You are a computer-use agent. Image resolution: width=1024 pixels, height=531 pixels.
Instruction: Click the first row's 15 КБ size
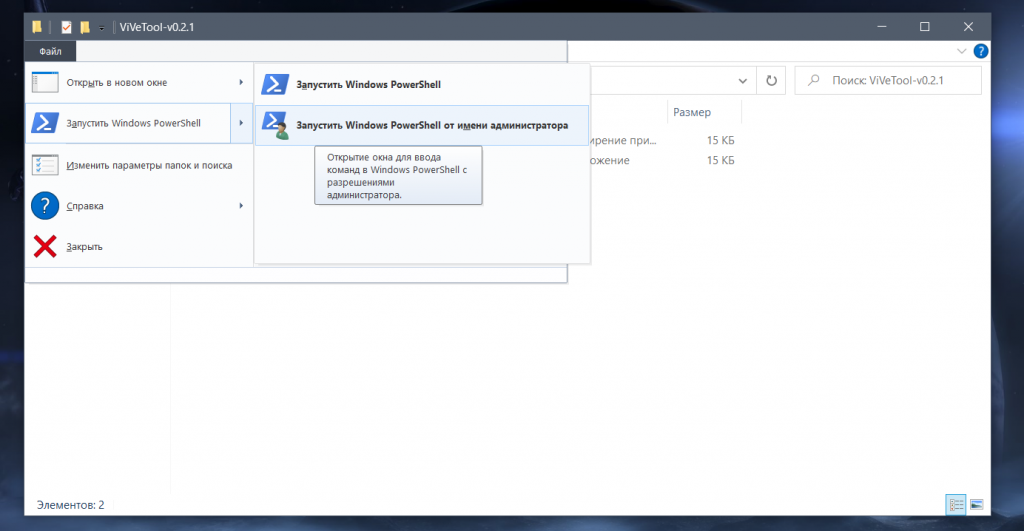coord(720,140)
